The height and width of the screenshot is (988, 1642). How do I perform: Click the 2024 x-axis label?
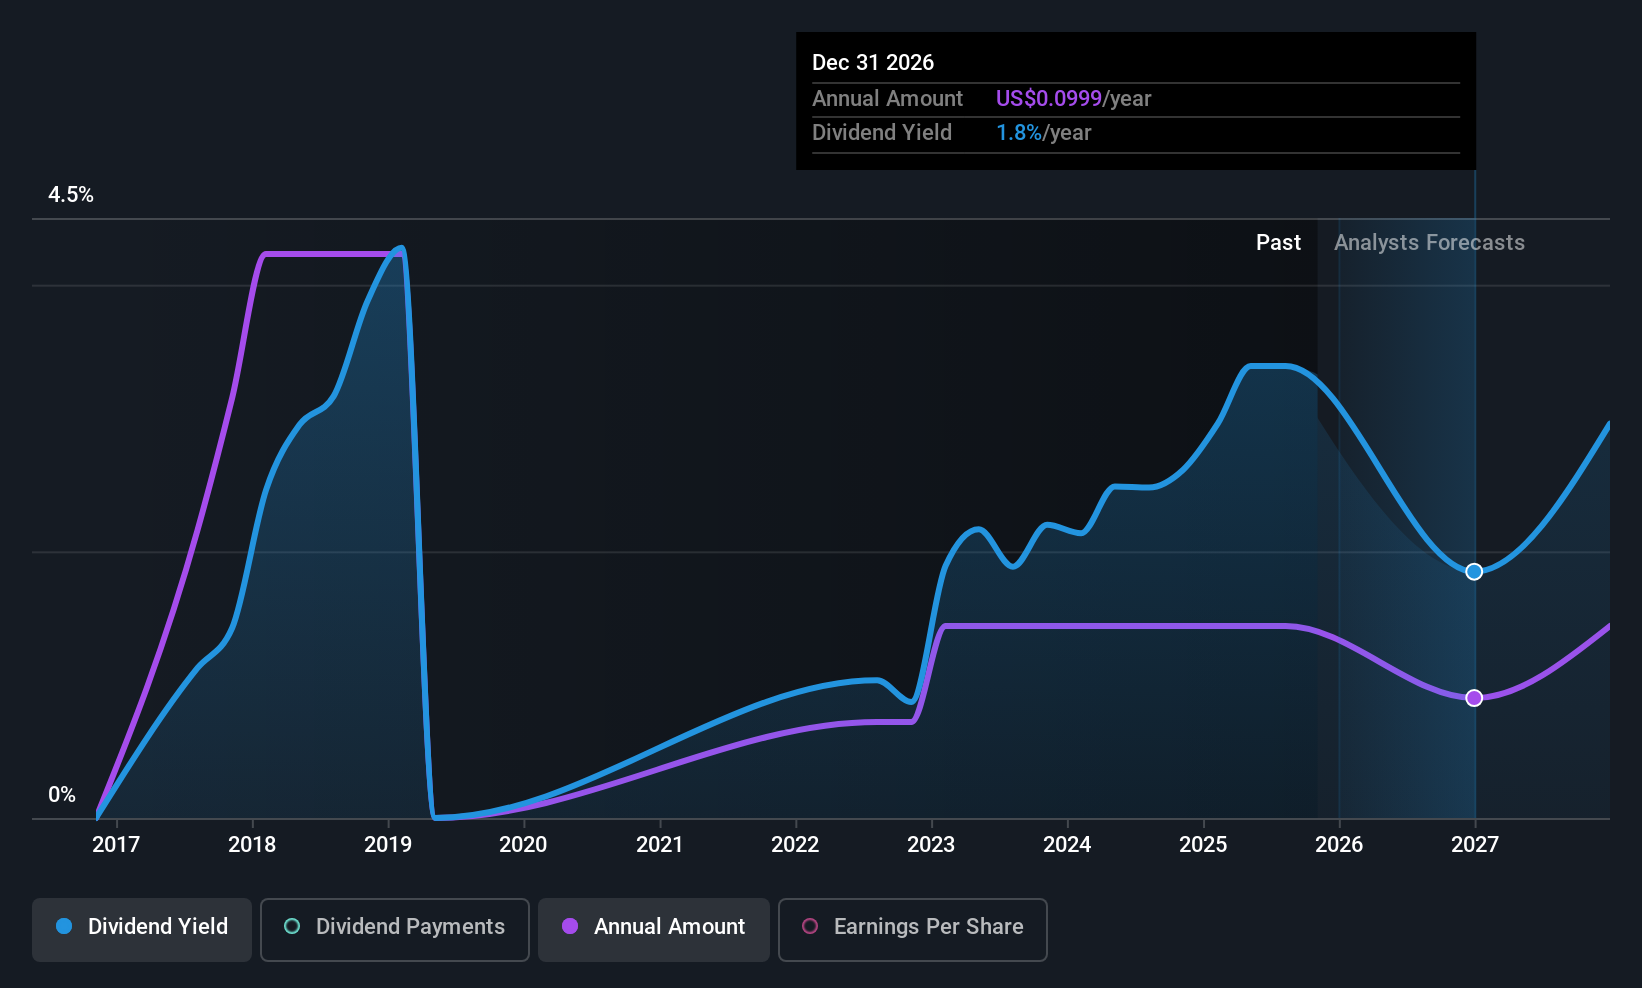1067,845
